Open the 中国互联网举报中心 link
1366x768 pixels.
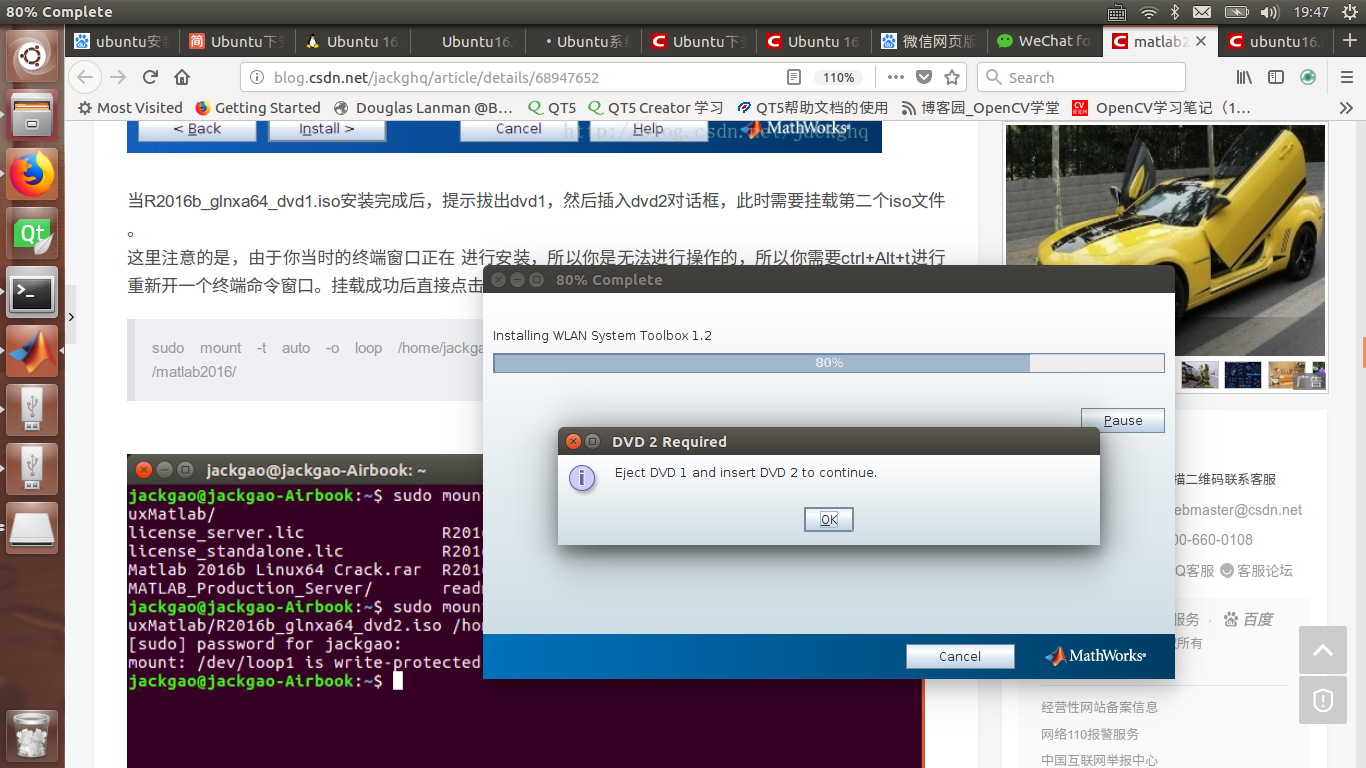pos(1100,760)
